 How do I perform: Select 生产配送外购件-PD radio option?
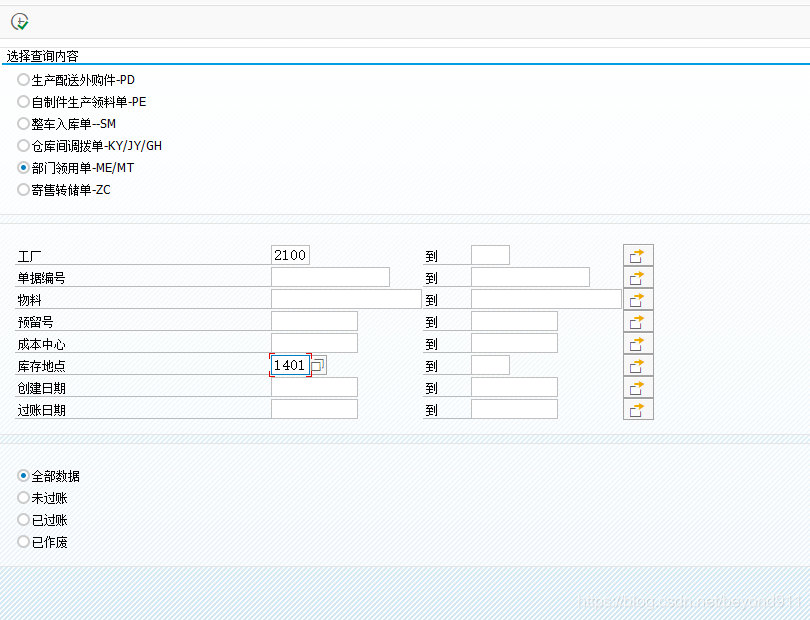(23, 80)
